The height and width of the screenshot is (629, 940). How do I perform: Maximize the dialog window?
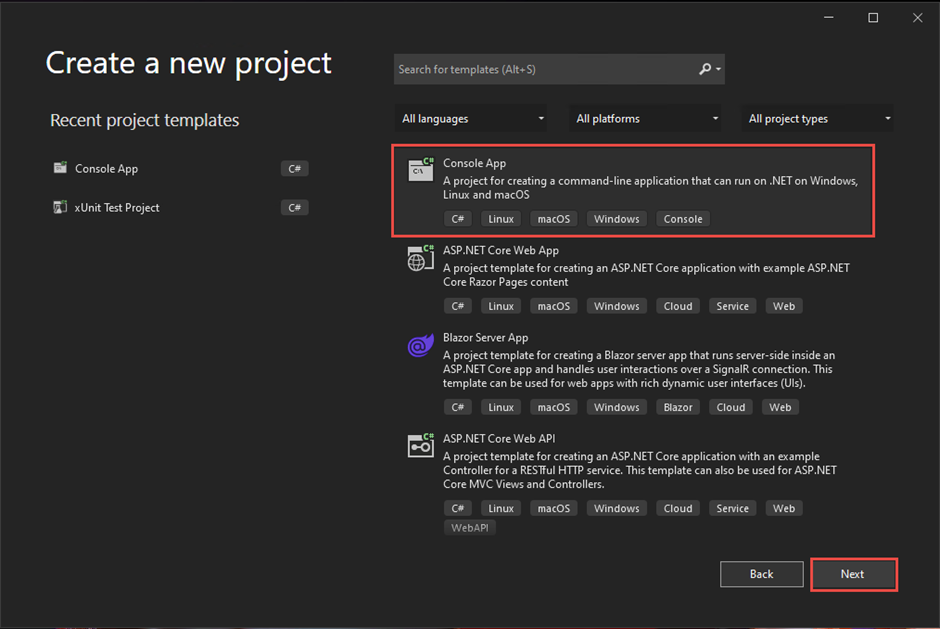873,18
